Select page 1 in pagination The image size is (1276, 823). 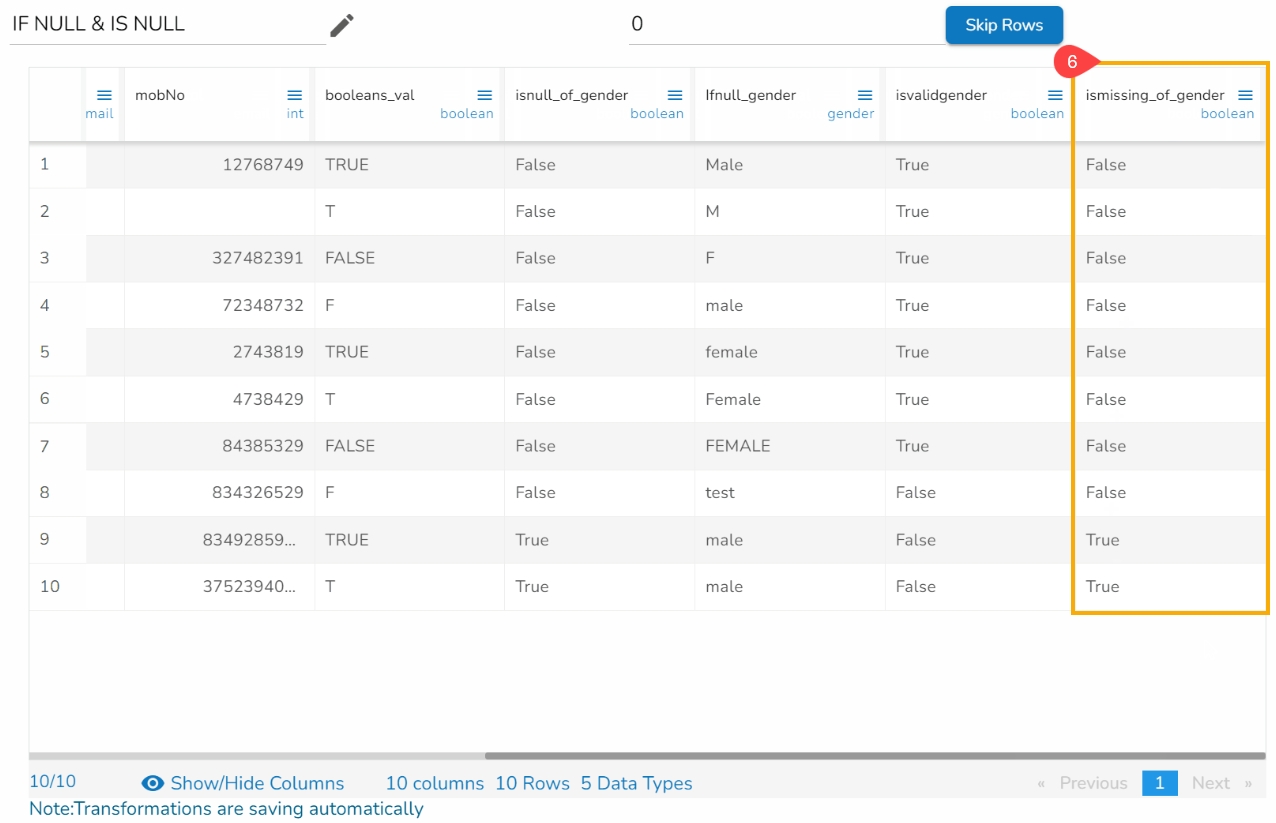[x=1159, y=783]
